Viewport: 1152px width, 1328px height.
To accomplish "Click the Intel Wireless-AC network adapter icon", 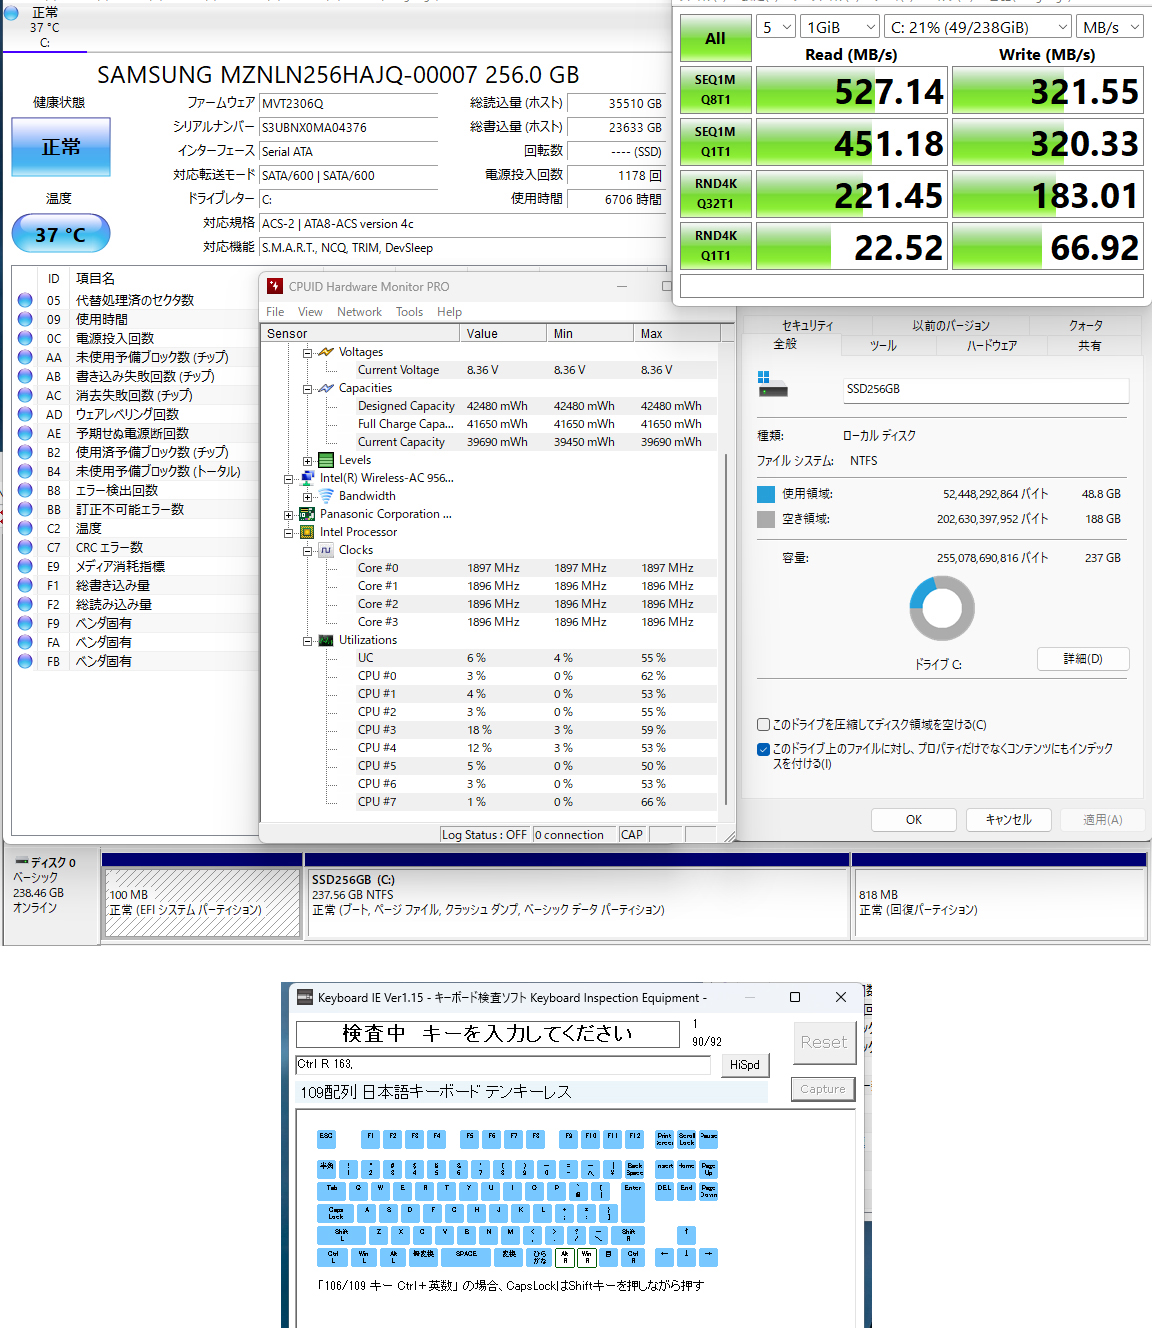I will 307,478.
